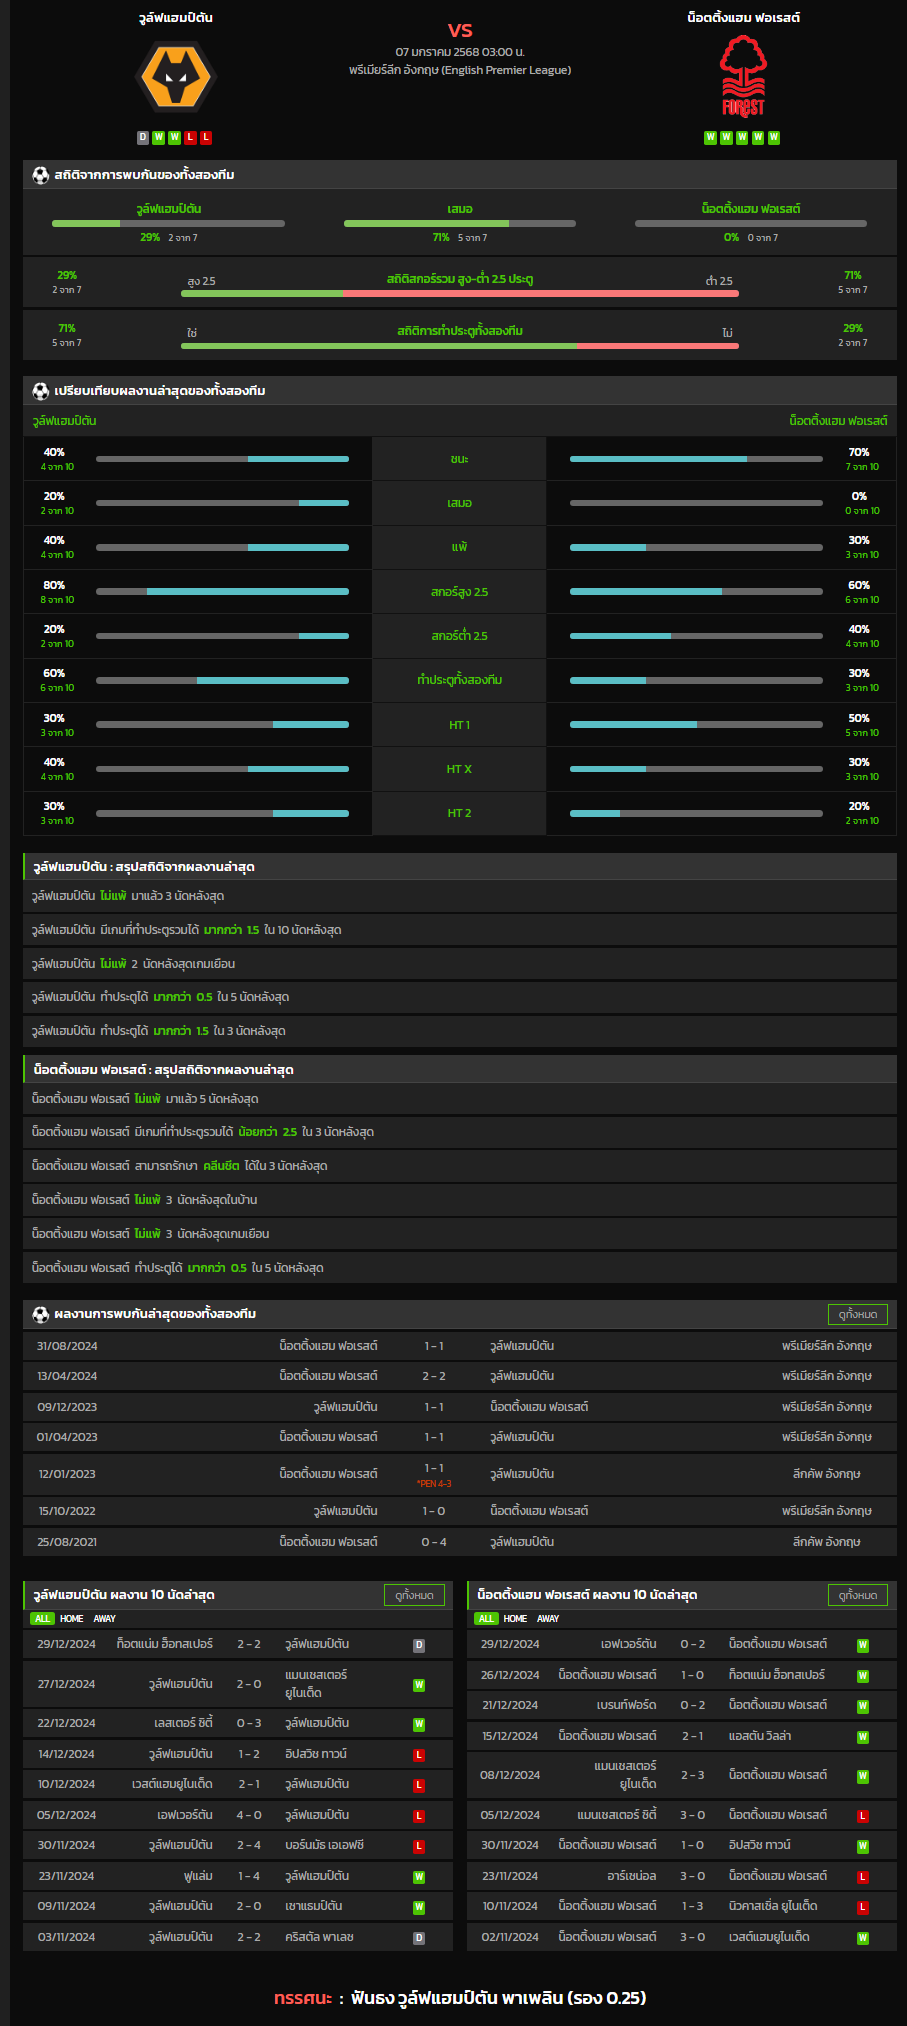Viewport: 907px width, 2026px height.
Task: Click W badge on Forest 1-0 Tottenham row
Action: click(x=863, y=1676)
